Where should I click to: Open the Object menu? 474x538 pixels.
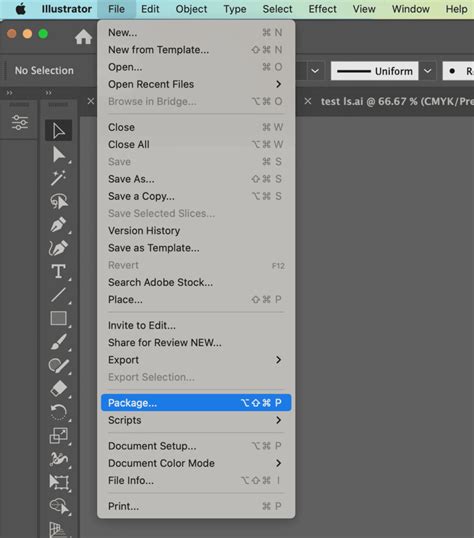tap(191, 9)
